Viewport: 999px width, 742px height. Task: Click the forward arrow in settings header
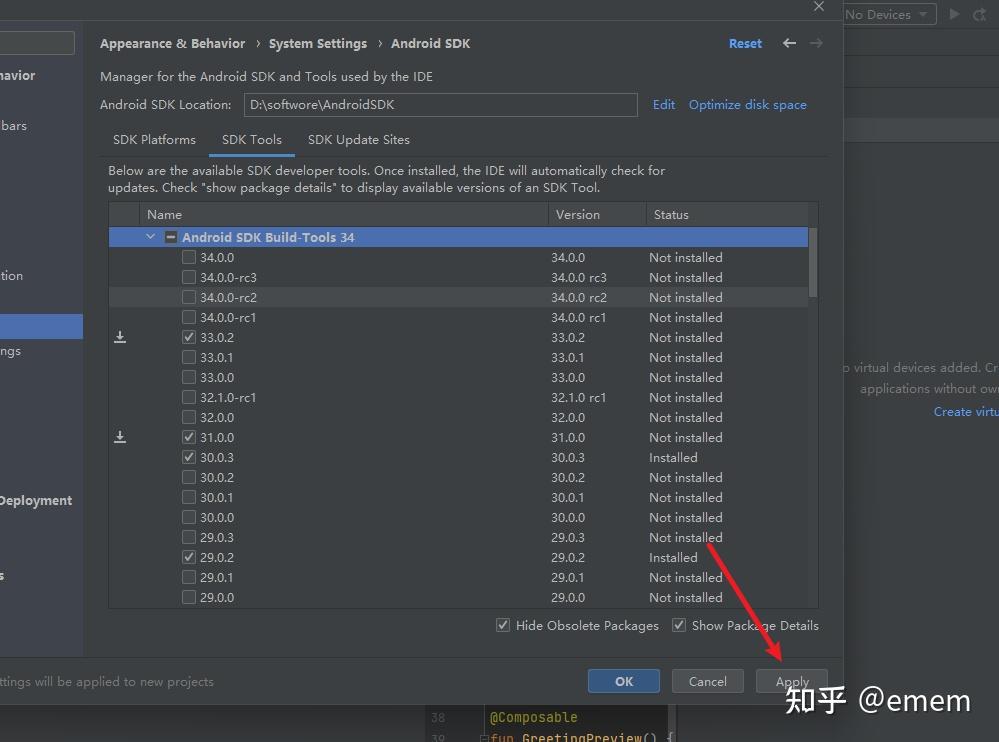coord(816,43)
